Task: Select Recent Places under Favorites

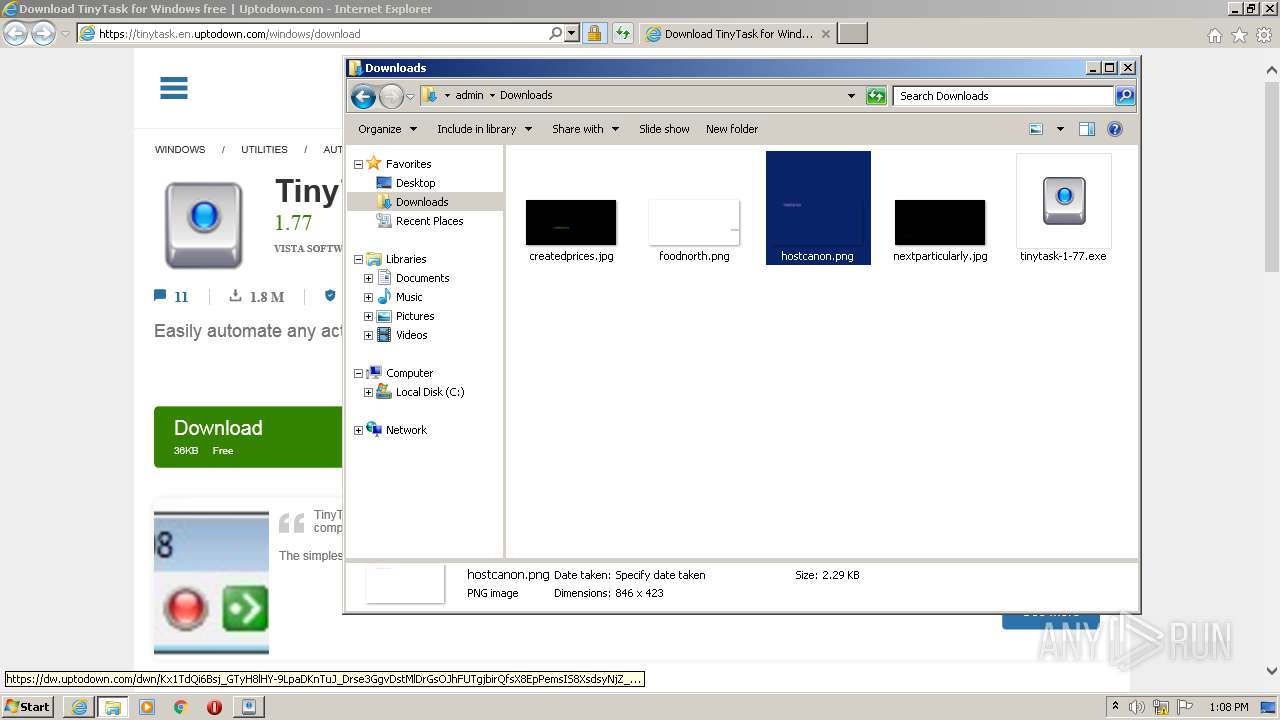Action: pos(429,221)
